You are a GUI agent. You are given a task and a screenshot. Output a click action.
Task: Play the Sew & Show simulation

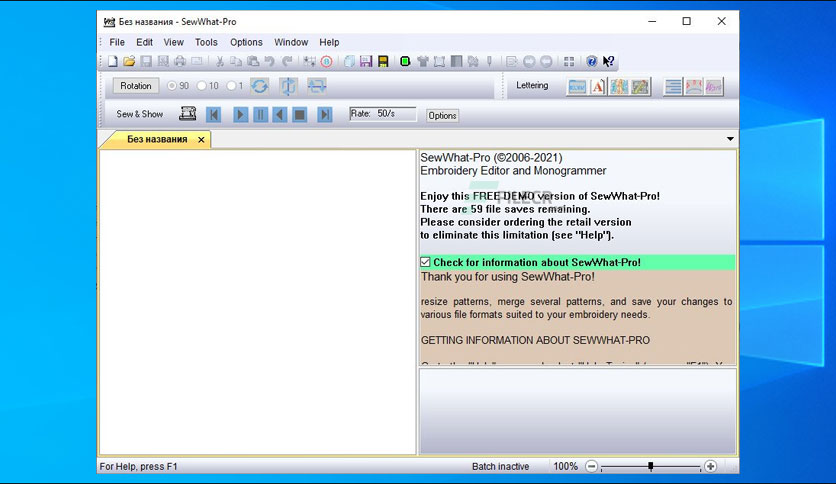pyautogui.click(x=240, y=114)
